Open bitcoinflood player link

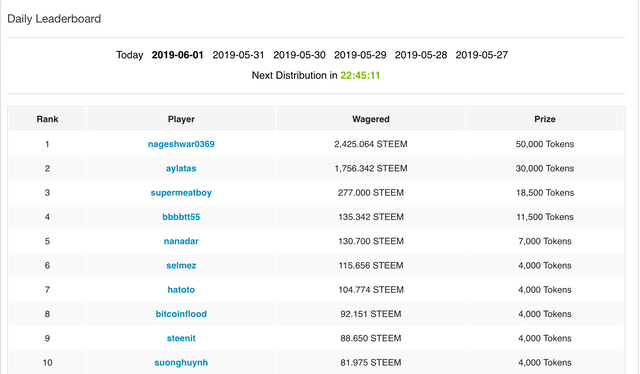181,314
